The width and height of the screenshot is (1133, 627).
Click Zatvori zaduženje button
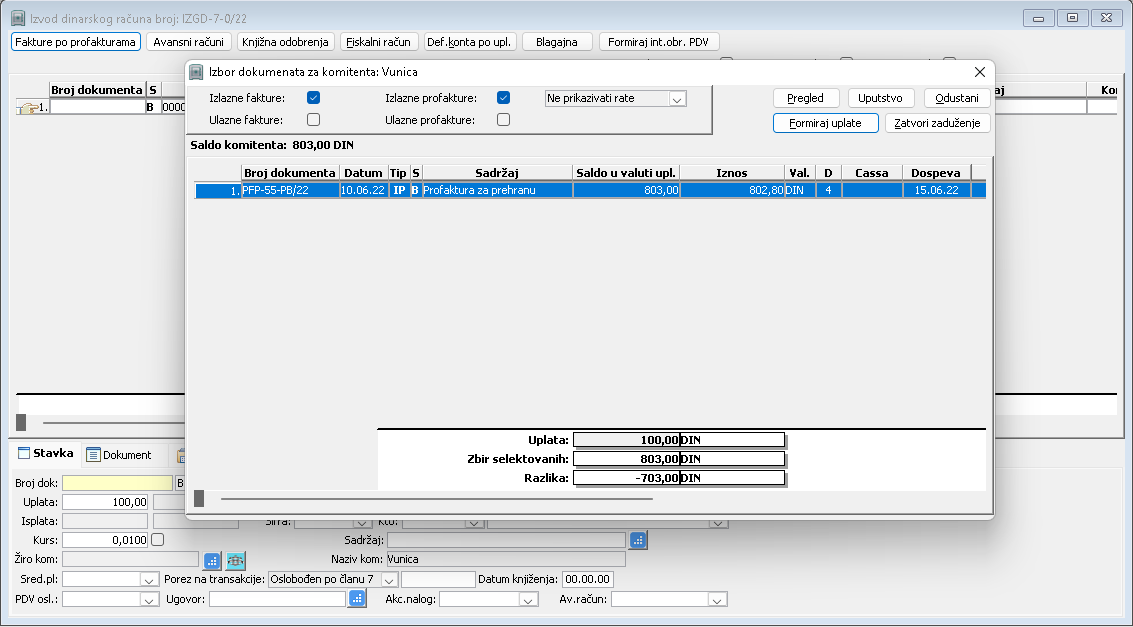(937, 124)
